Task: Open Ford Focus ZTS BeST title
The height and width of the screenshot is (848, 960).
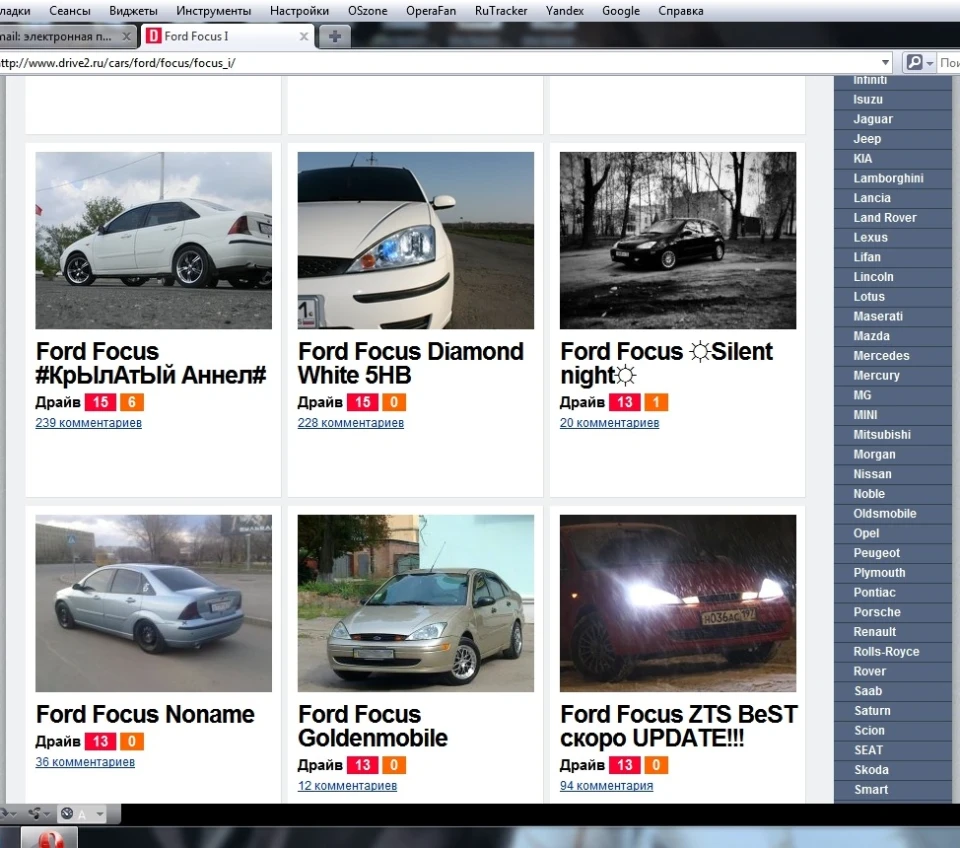Action: coord(679,726)
